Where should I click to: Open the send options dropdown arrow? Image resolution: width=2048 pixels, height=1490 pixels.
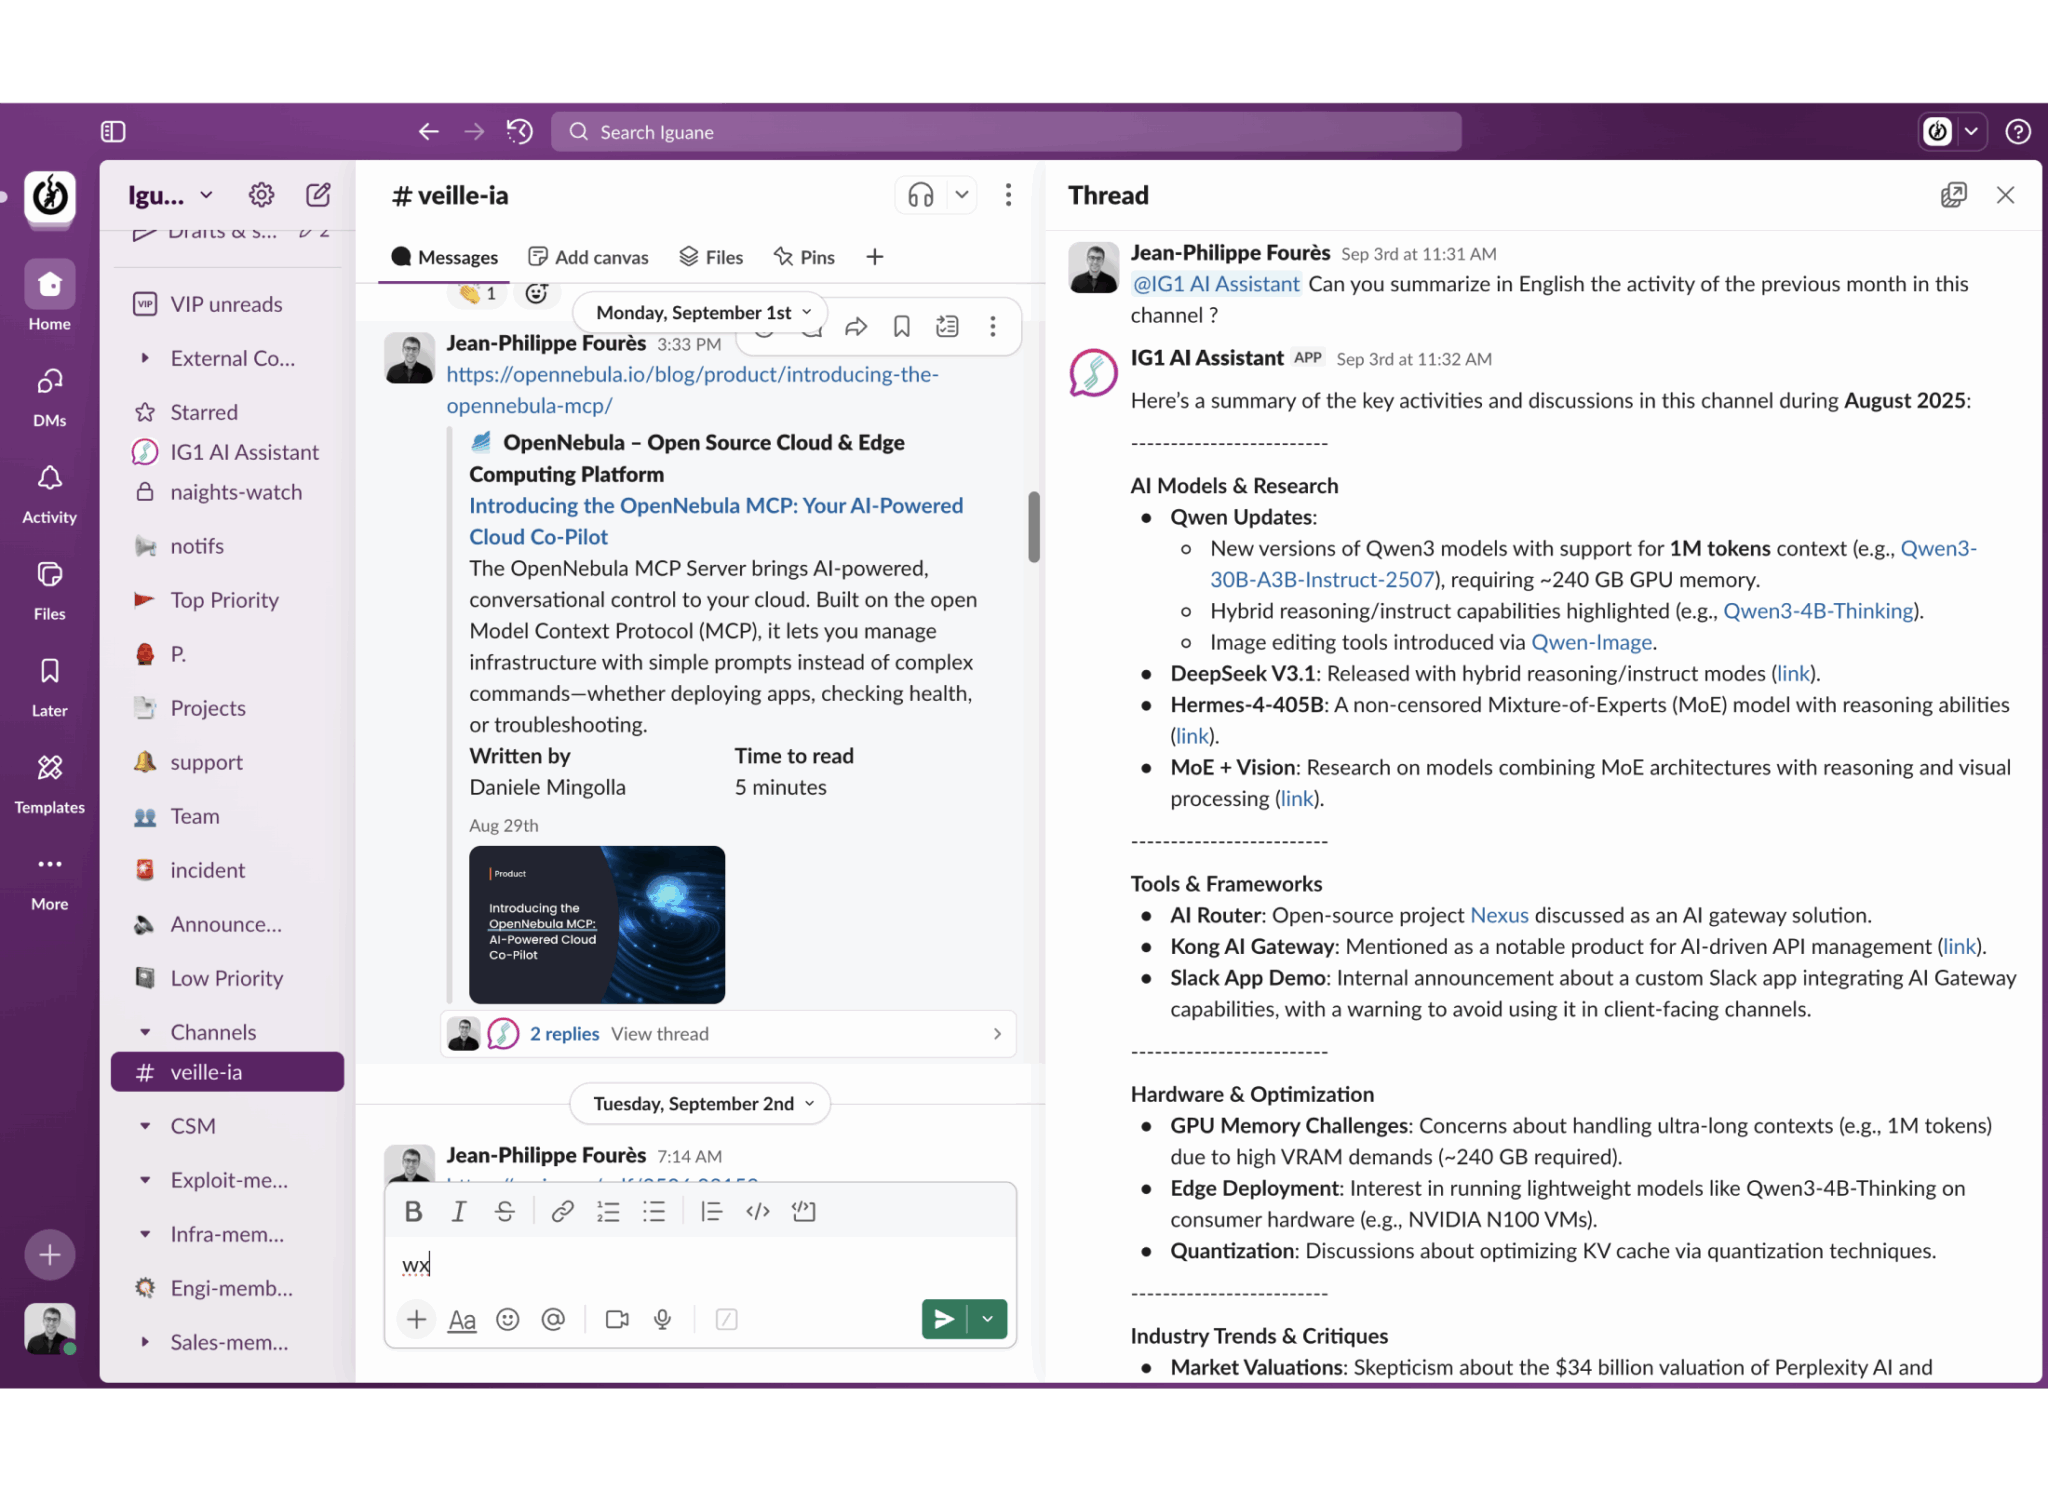pyautogui.click(x=988, y=1319)
